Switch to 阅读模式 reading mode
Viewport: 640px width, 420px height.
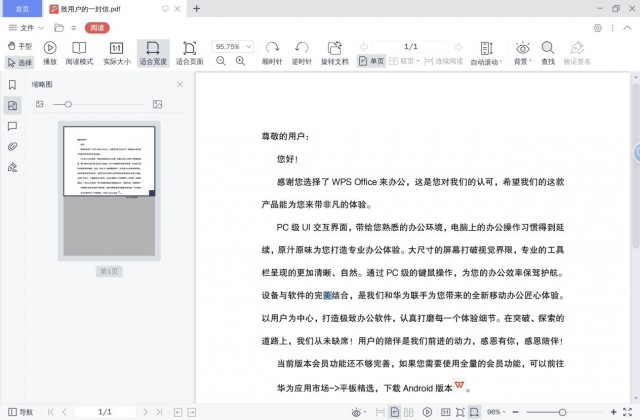[x=79, y=53]
